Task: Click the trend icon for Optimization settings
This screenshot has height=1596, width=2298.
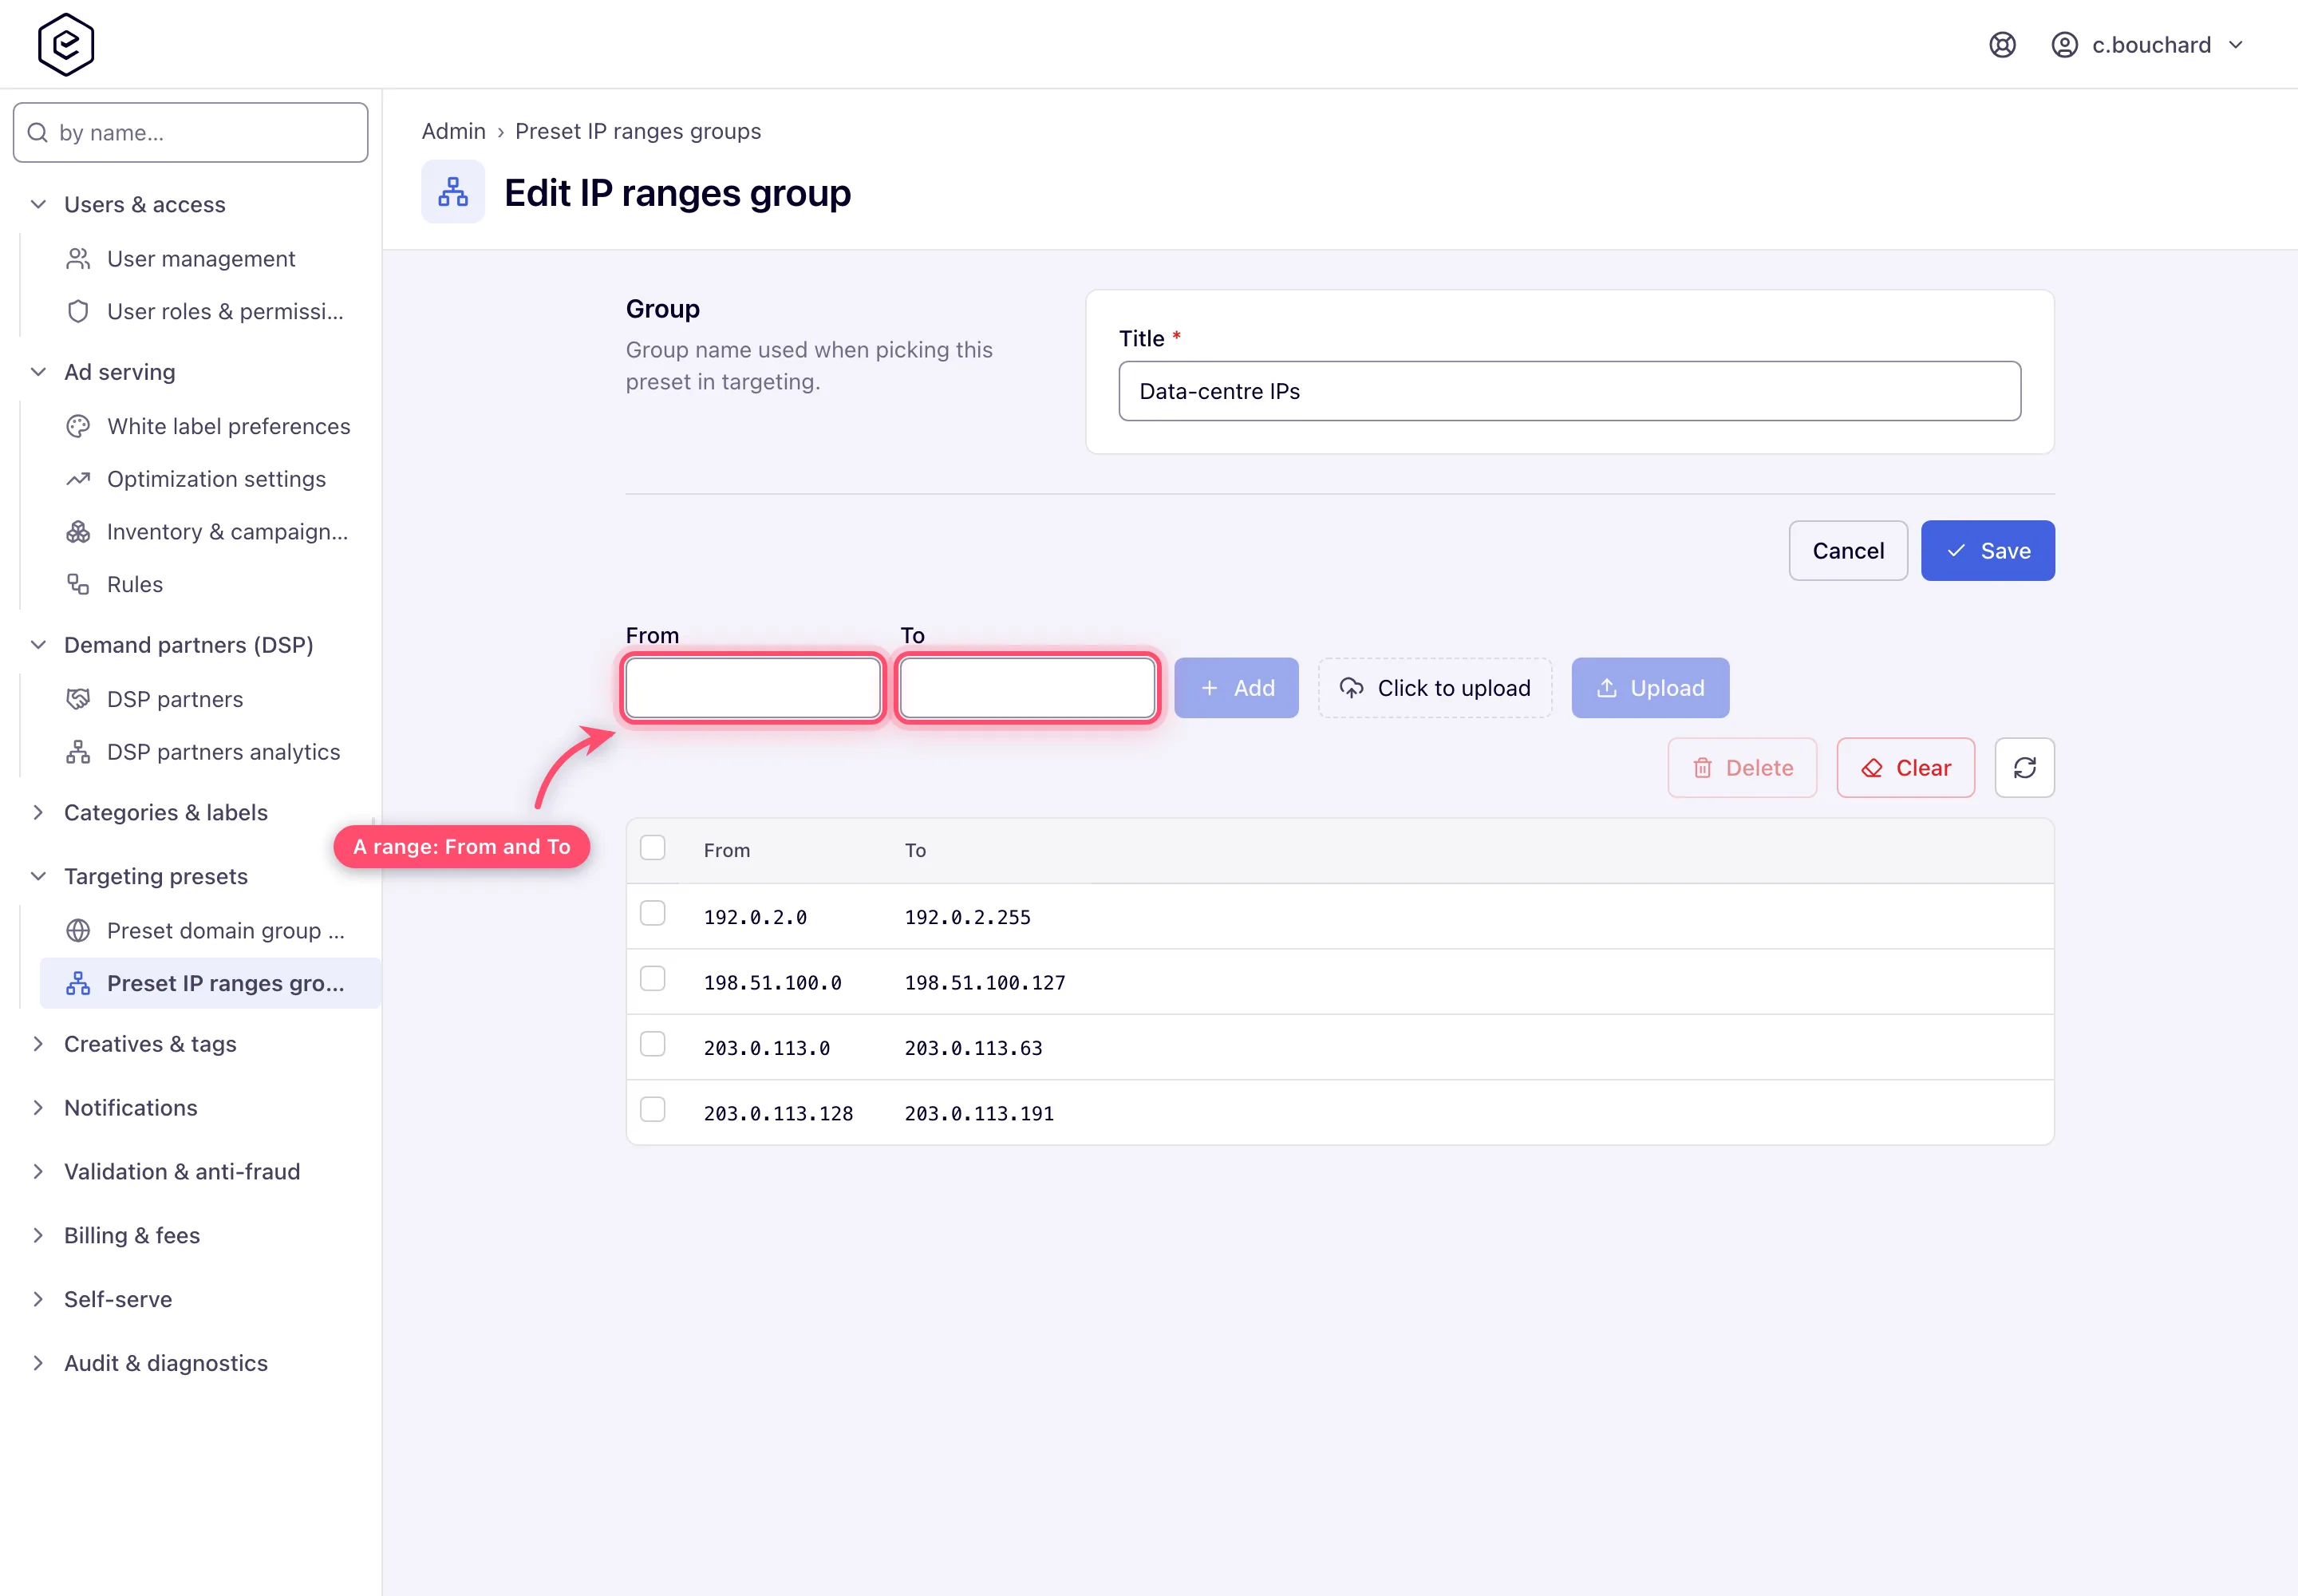Action: (x=78, y=479)
